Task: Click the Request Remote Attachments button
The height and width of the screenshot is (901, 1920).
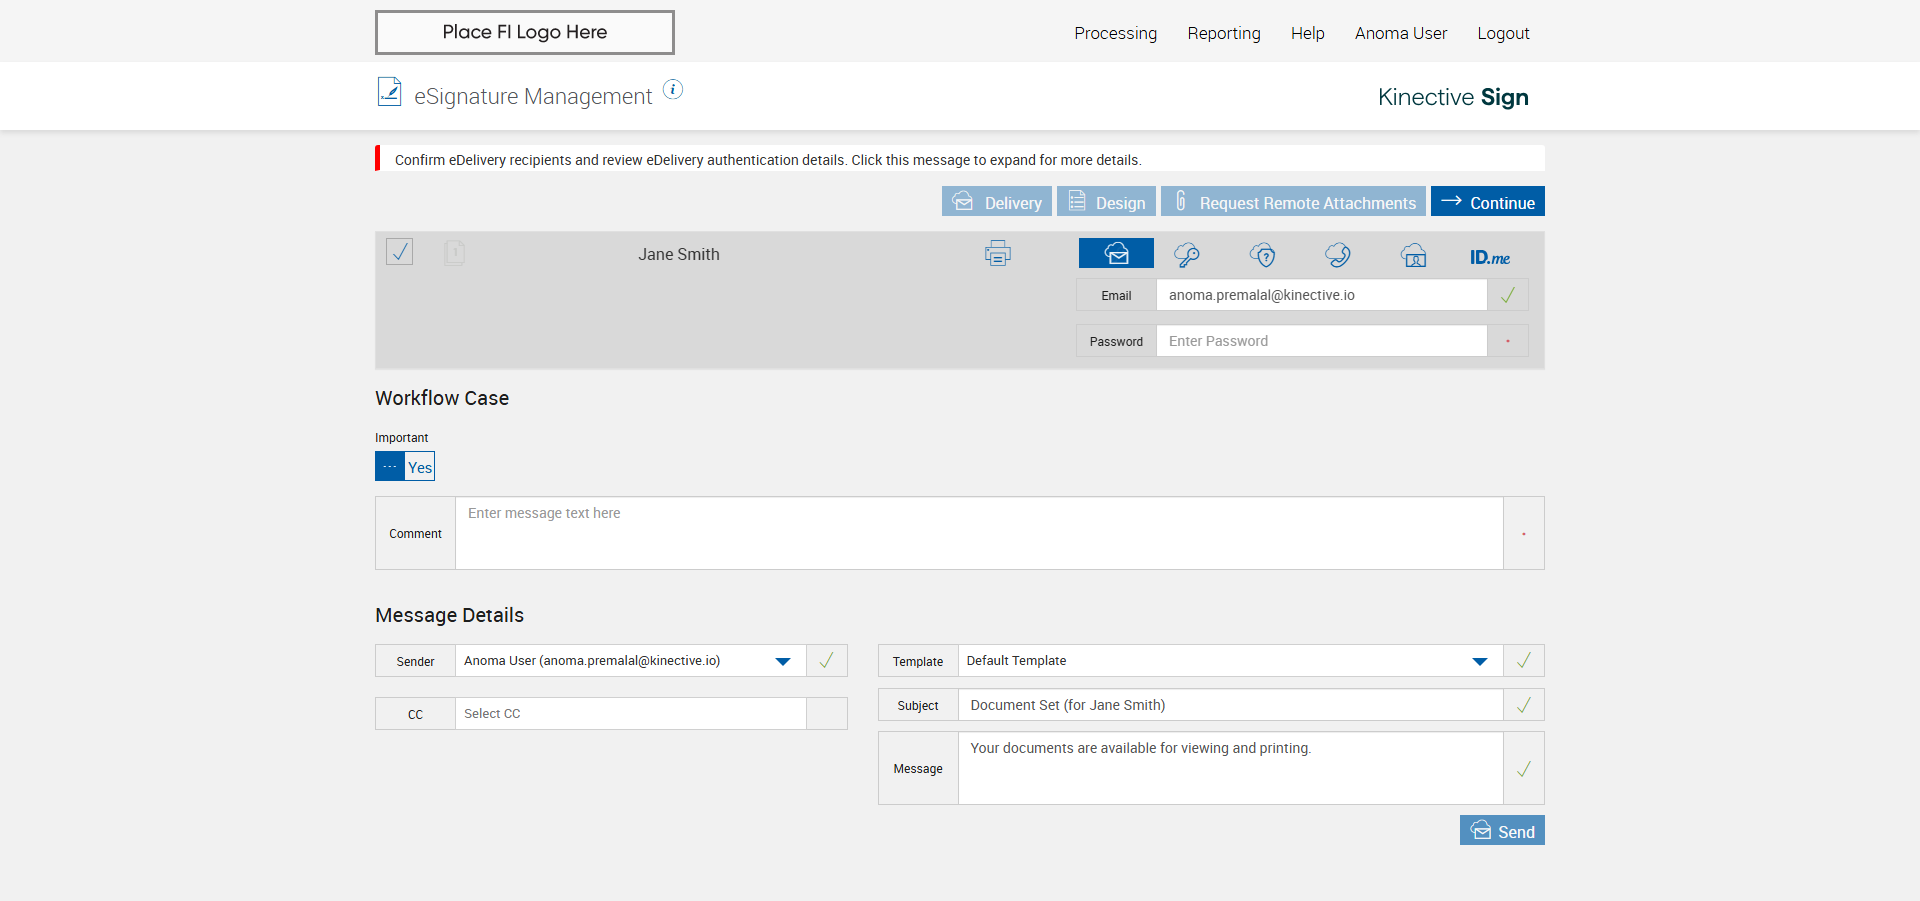Action: point(1293,202)
